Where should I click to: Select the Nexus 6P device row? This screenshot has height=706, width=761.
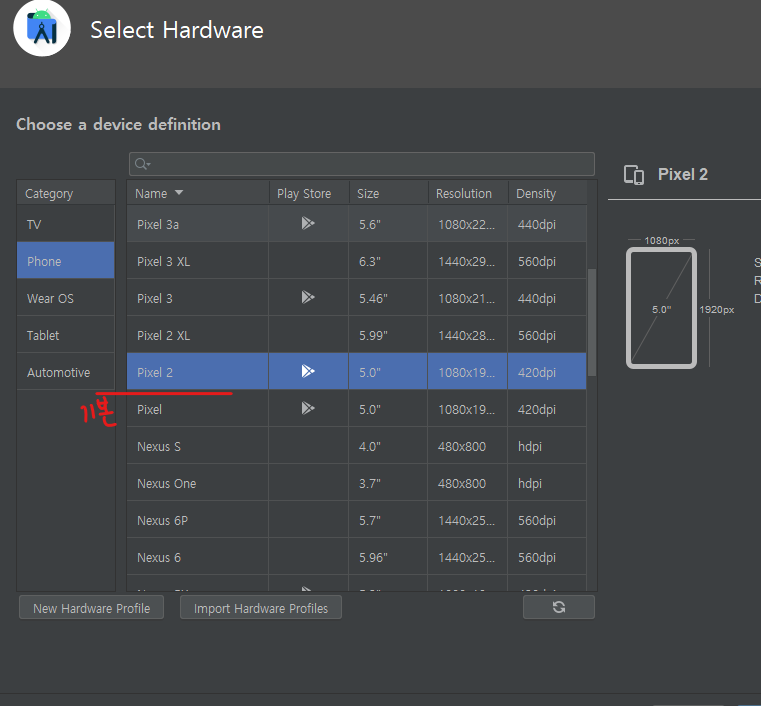point(357,520)
